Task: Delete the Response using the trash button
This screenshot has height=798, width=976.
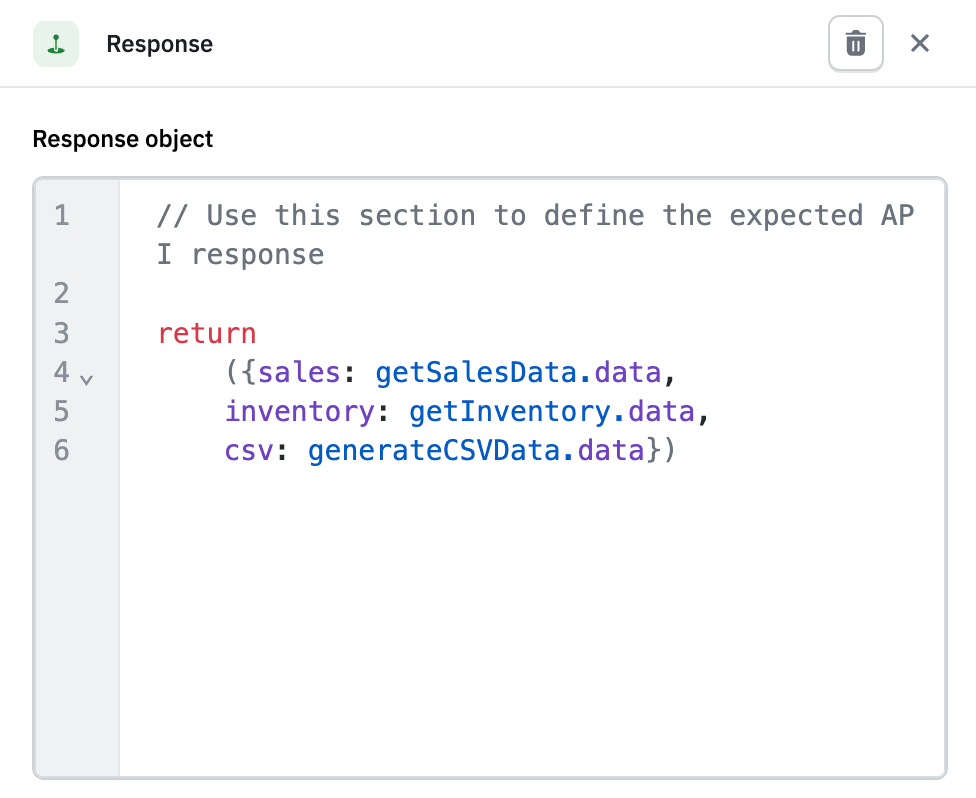Action: (x=855, y=43)
